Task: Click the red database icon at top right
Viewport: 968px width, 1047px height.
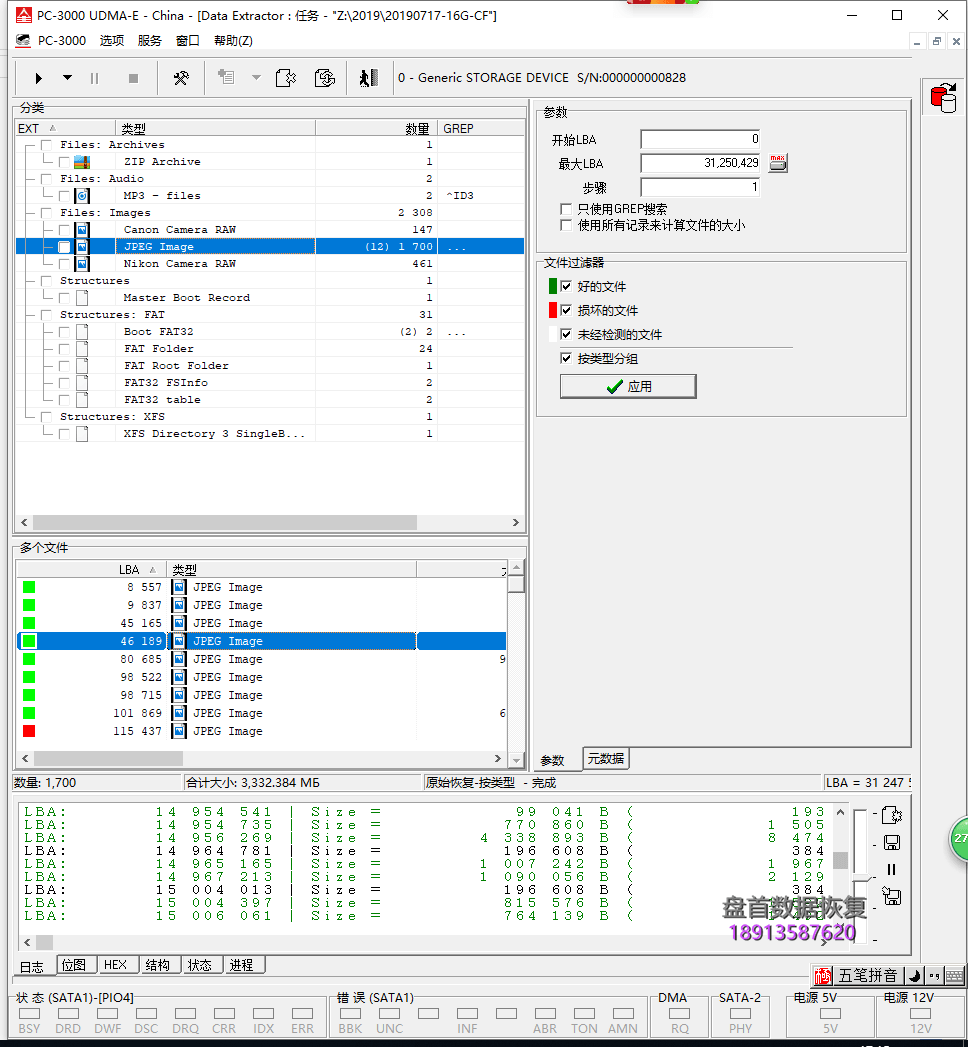Action: 943,97
